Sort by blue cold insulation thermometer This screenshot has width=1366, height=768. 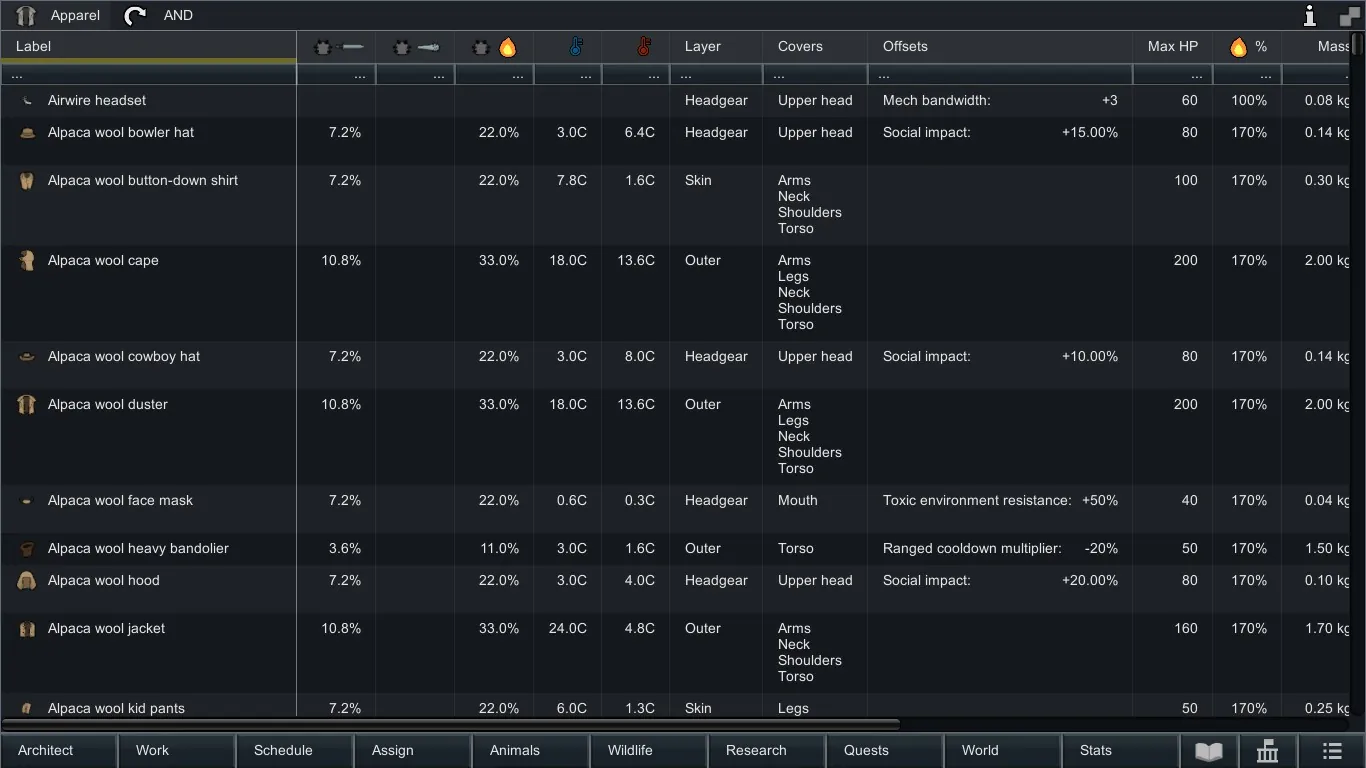(575, 47)
